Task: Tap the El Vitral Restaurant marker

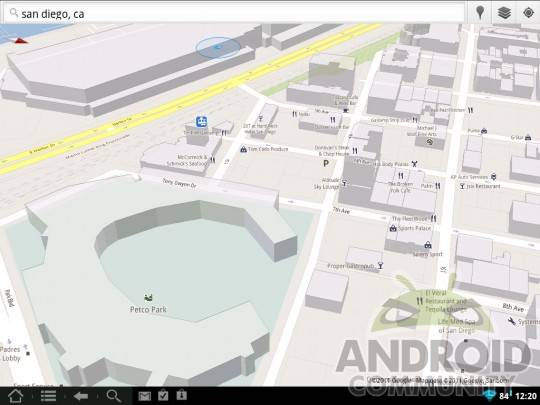Action: [419, 301]
